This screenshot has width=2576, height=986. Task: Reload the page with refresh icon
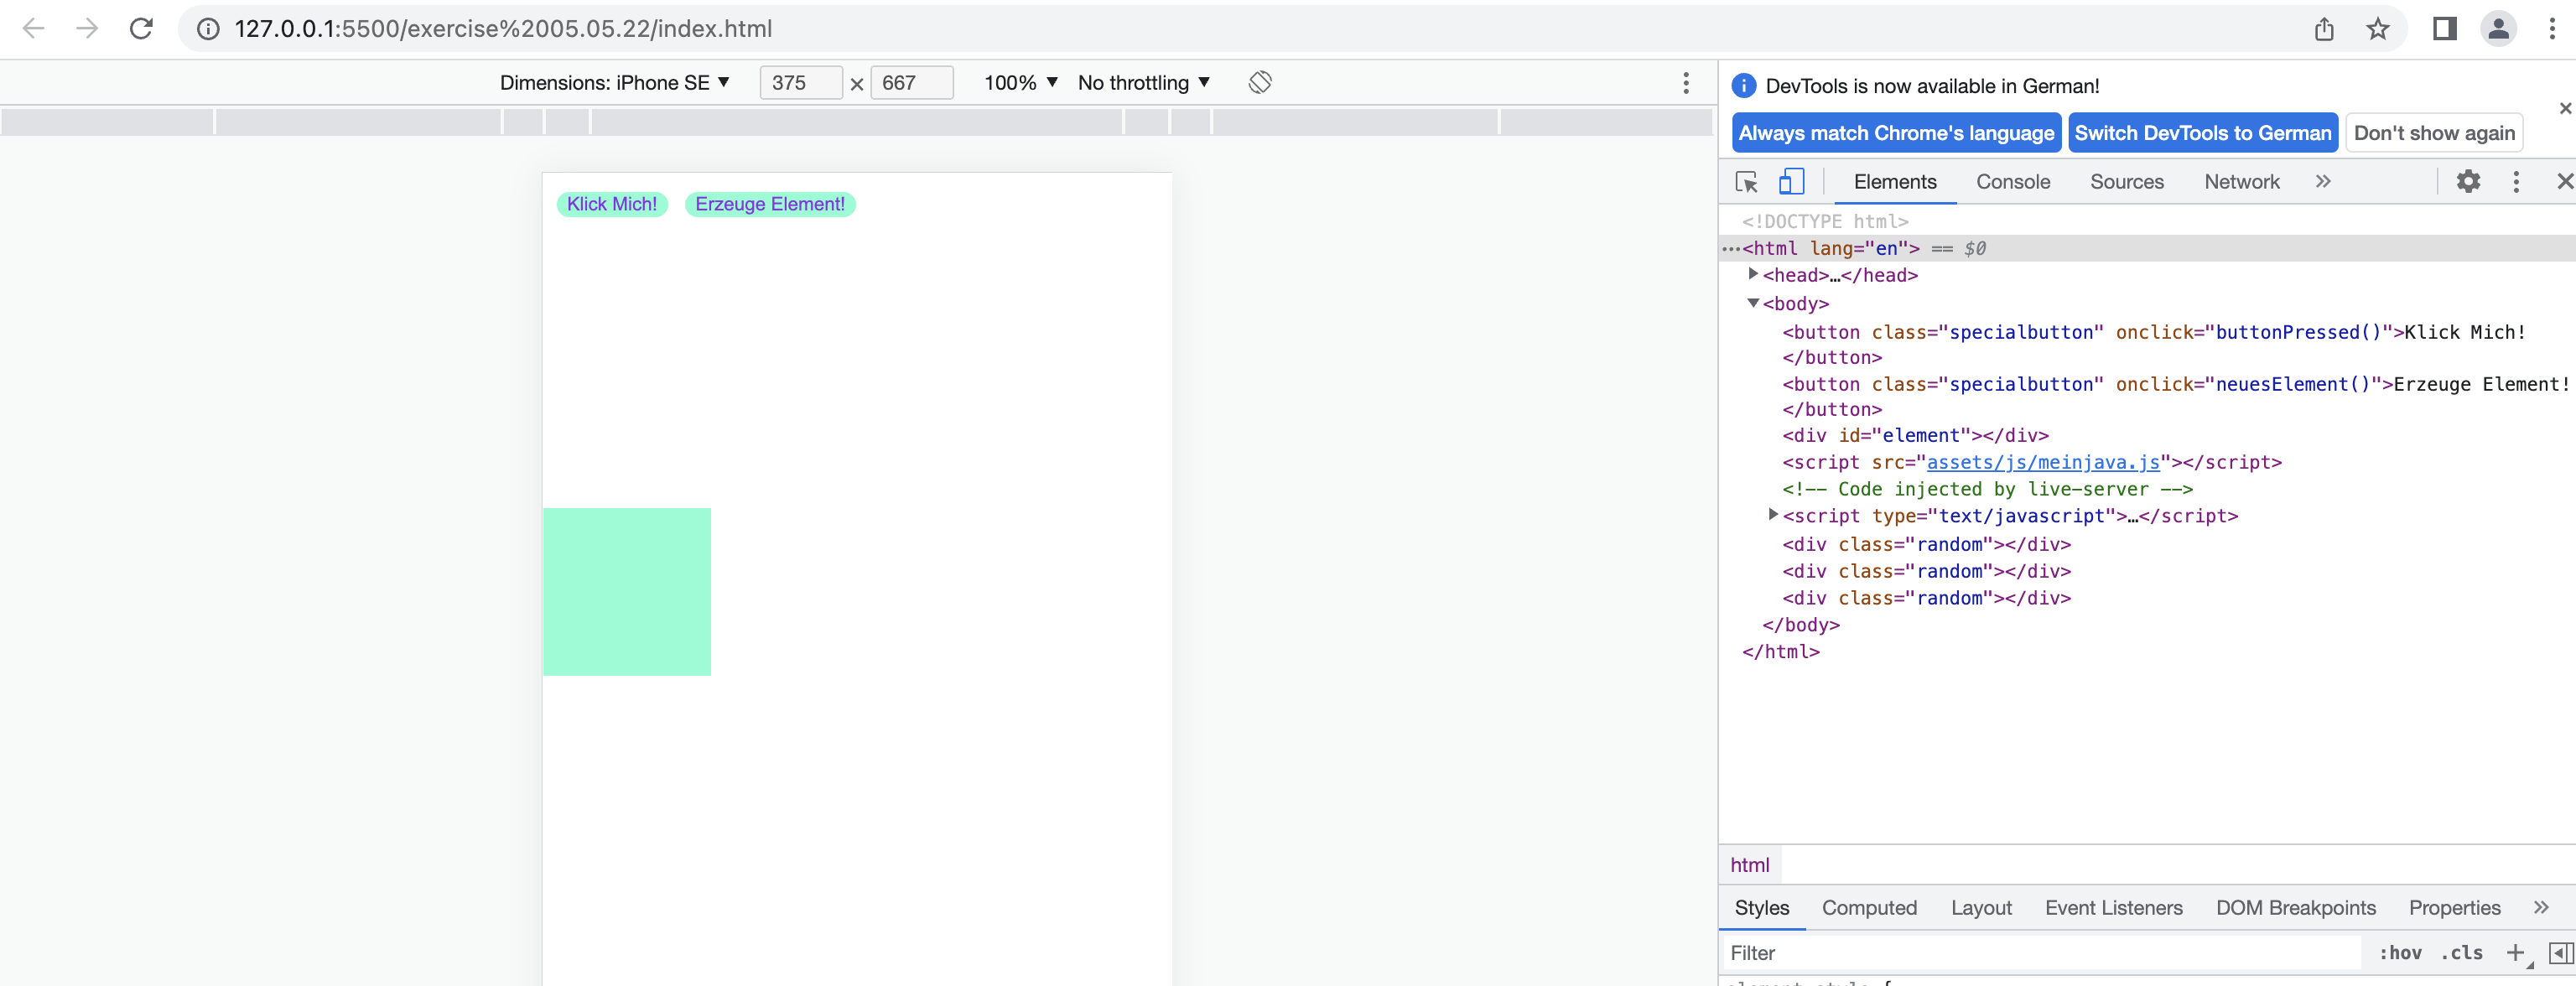coord(141,29)
